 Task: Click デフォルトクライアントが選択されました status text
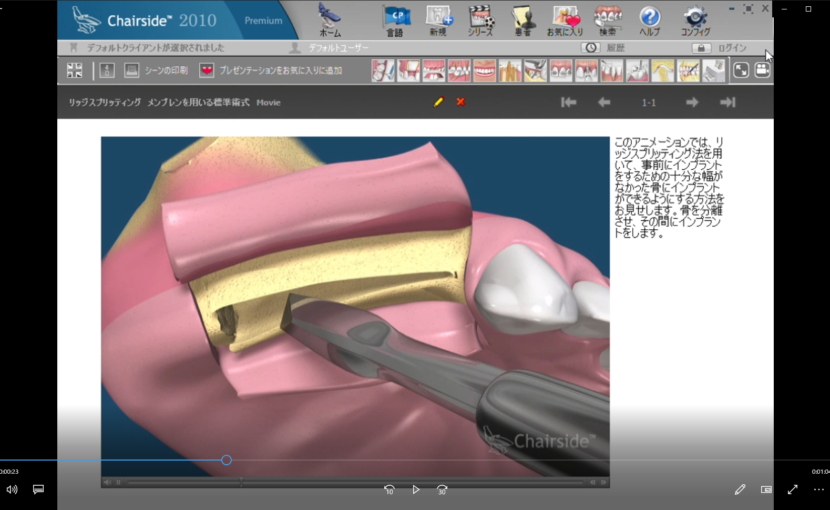[156, 48]
